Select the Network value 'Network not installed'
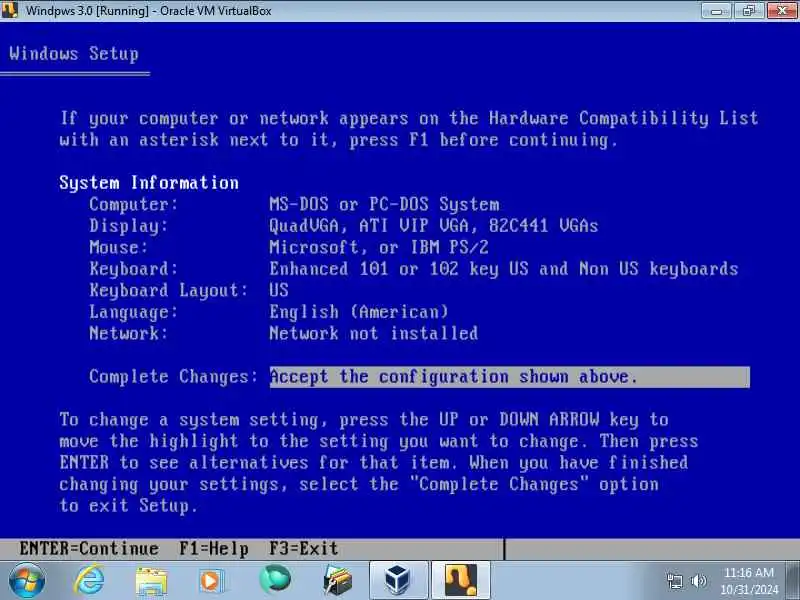 tap(373, 333)
